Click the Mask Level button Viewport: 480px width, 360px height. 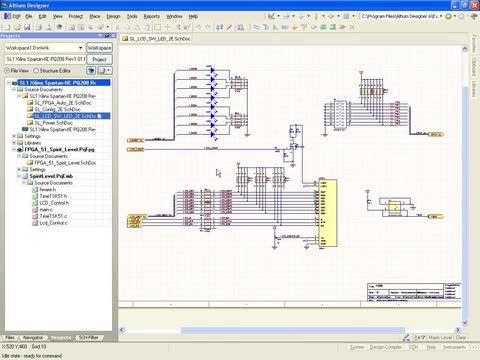pyautogui.click(x=440, y=338)
